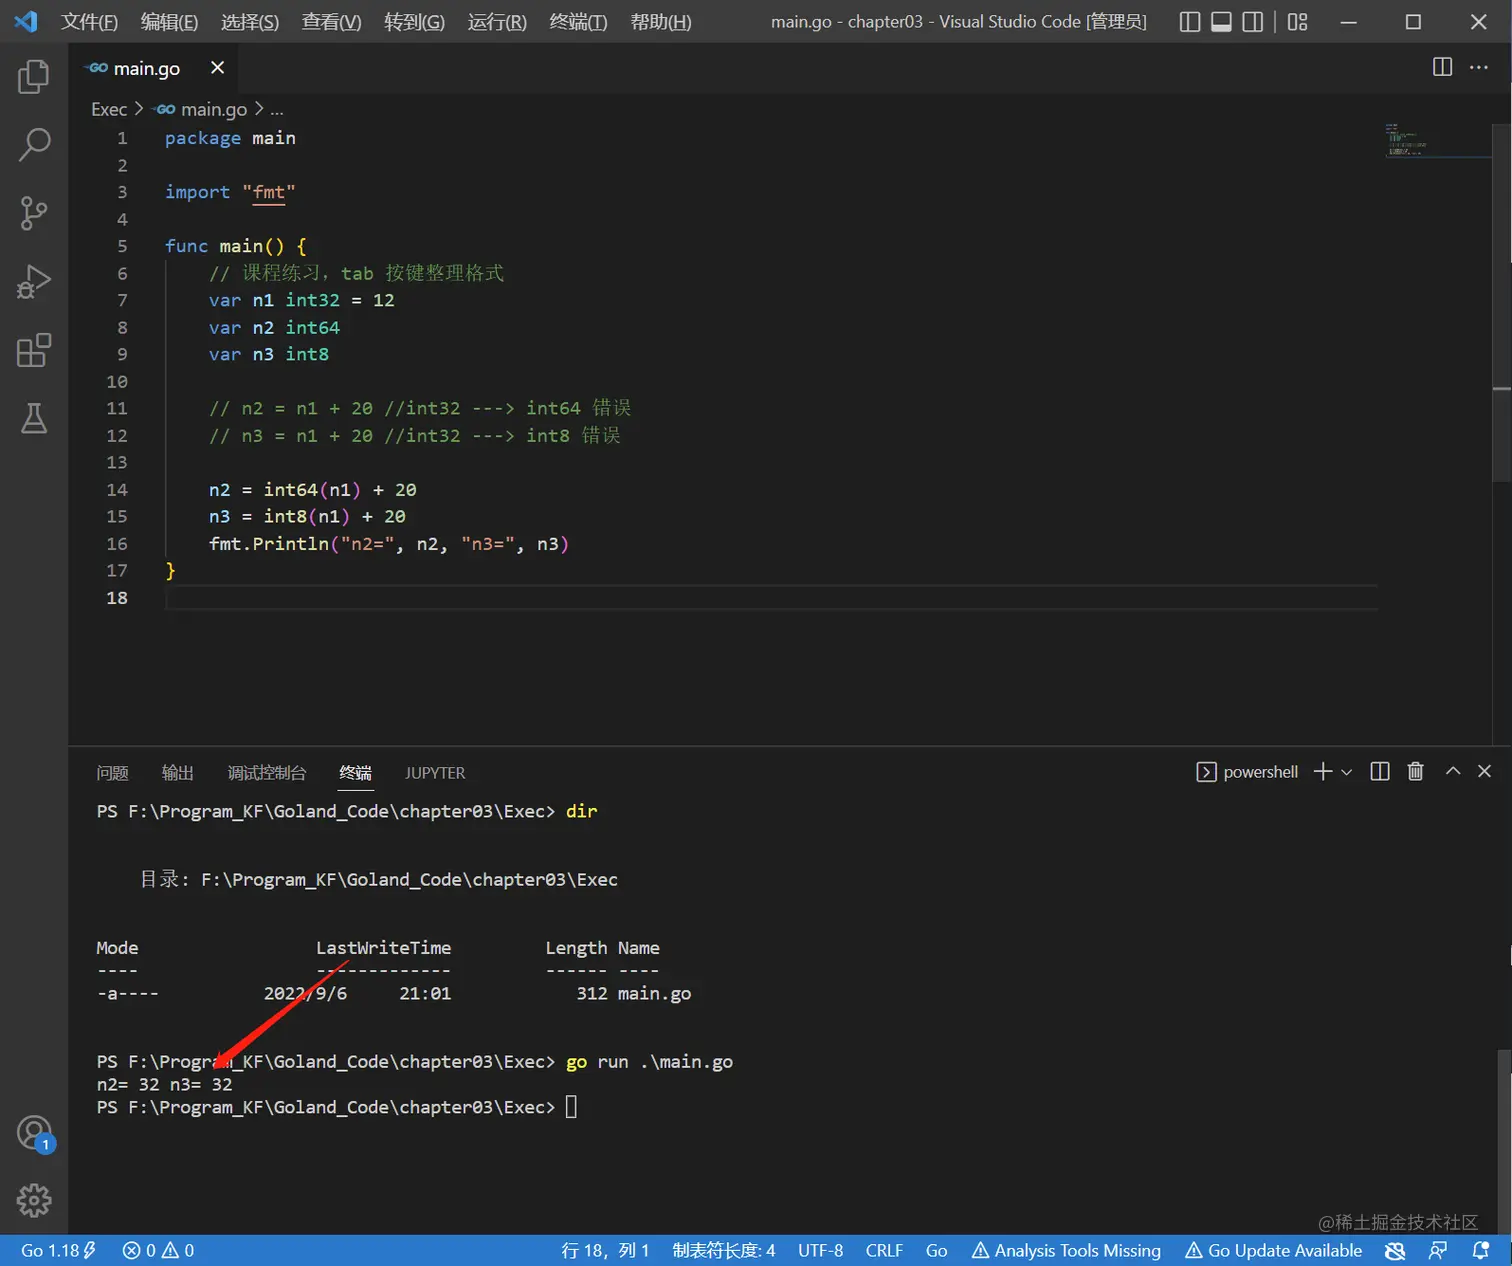Click the editor minimap preview
Screen dimensions: 1512x1266
[x=1437, y=140]
